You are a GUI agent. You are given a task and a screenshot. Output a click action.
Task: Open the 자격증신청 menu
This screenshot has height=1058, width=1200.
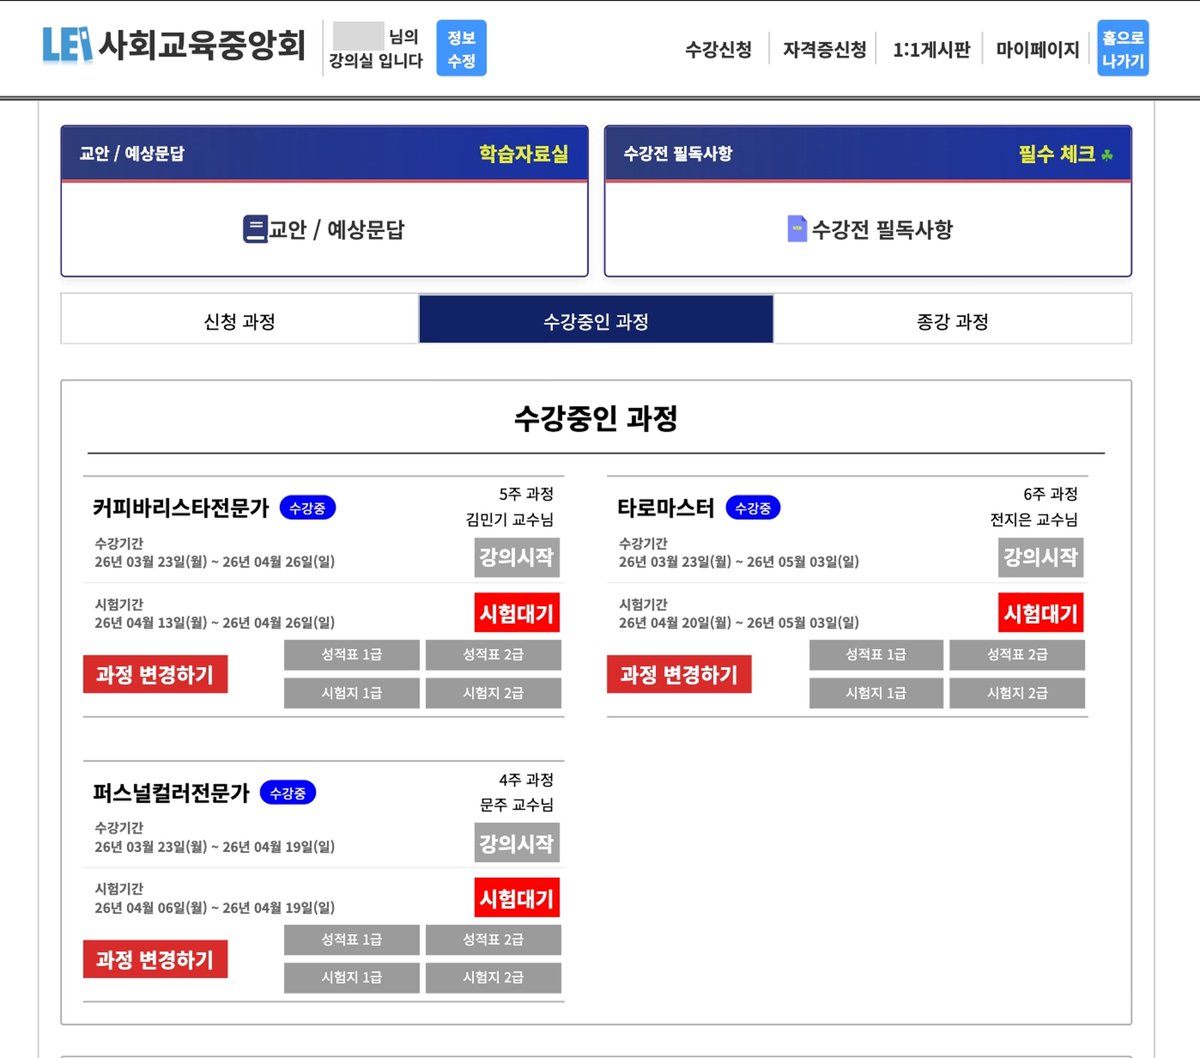click(824, 49)
